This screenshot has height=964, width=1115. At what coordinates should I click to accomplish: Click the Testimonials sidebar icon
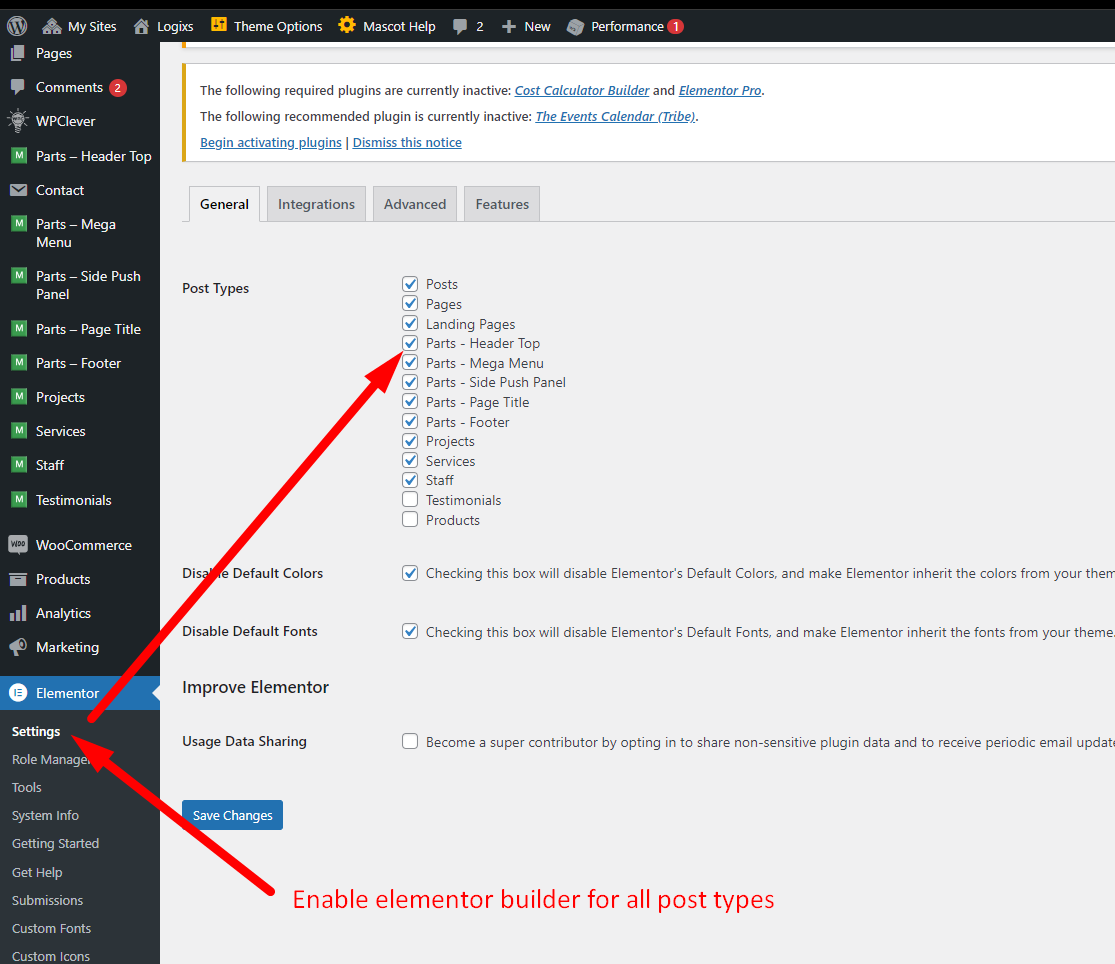19,499
